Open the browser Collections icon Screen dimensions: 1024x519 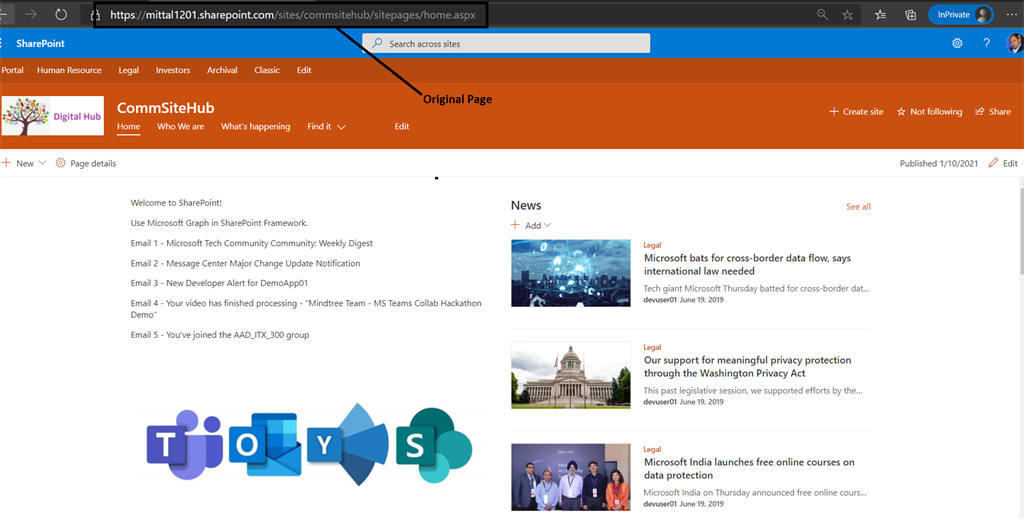(910, 14)
